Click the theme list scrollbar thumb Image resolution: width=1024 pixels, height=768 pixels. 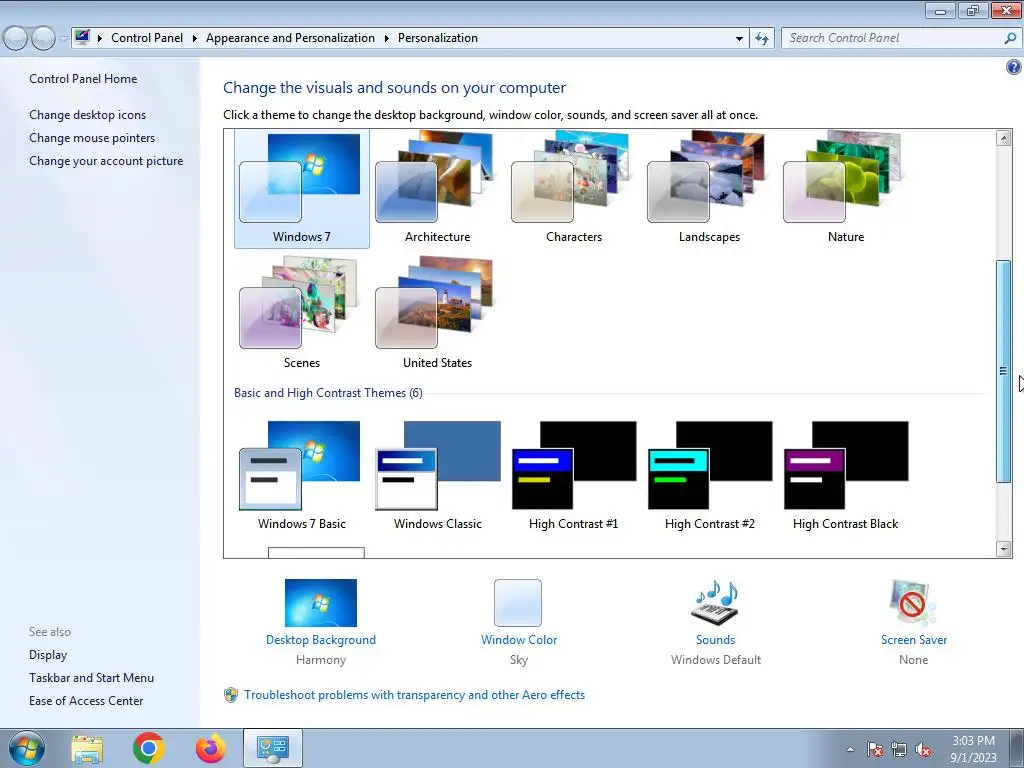(1004, 371)
